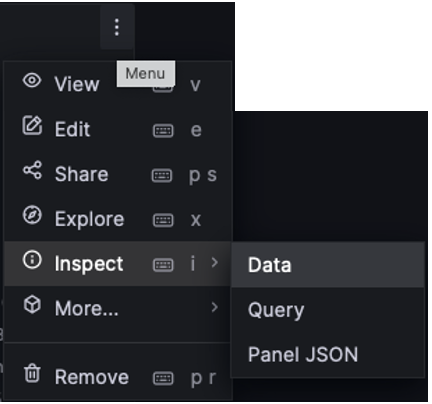Screen dimensions: 432x404
Task: Click the compass Explore icon
Action: tap(32, 215)
